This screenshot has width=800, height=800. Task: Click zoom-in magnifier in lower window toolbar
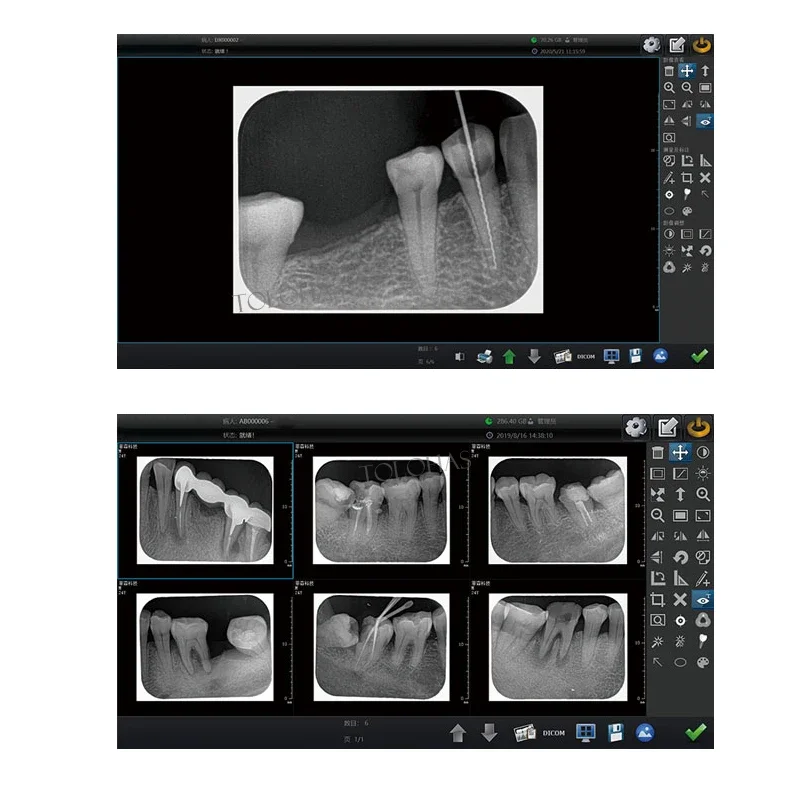point(703,494)
